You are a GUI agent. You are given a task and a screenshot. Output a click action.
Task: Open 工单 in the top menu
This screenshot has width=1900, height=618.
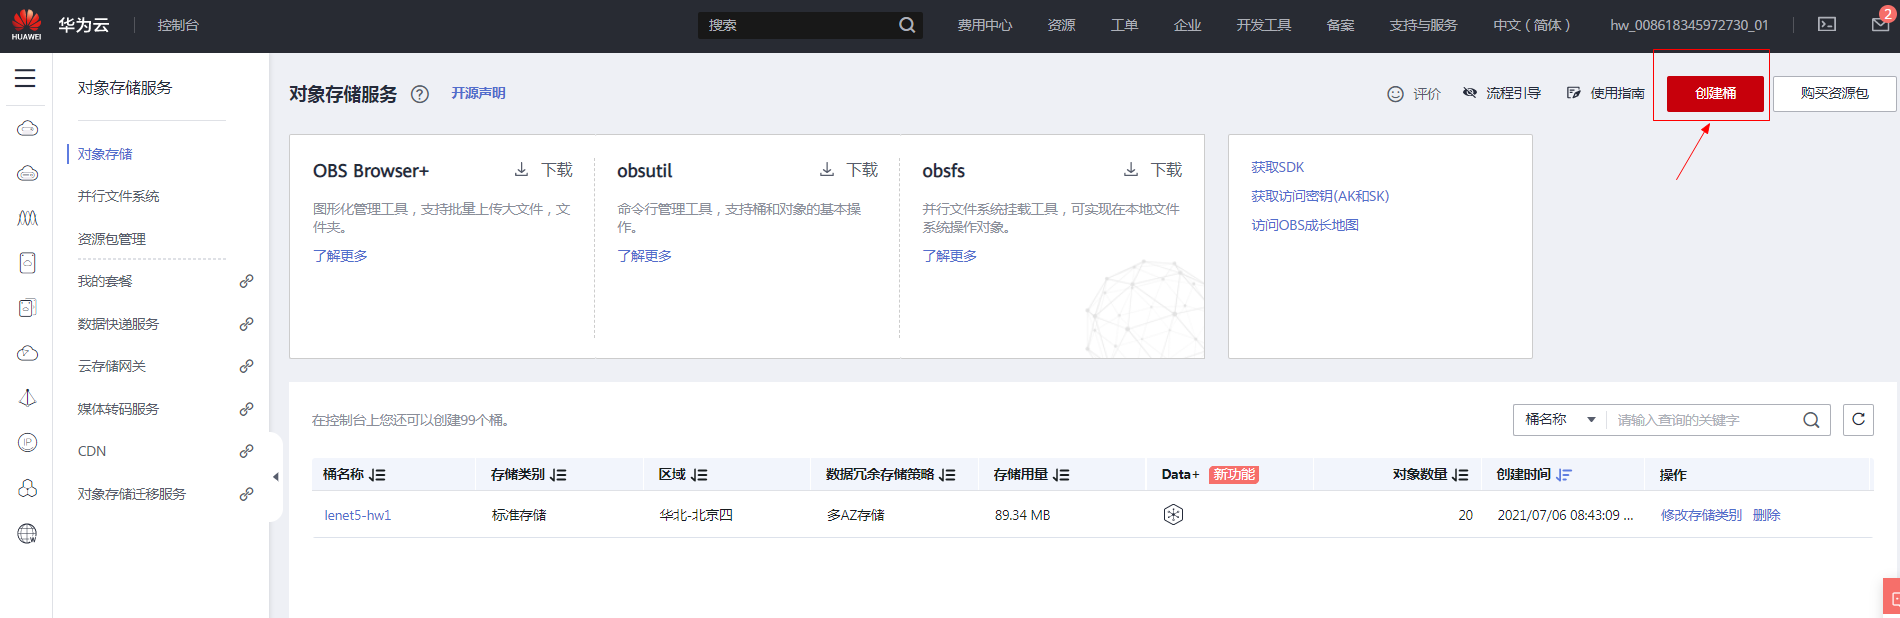pos(1124,25)
